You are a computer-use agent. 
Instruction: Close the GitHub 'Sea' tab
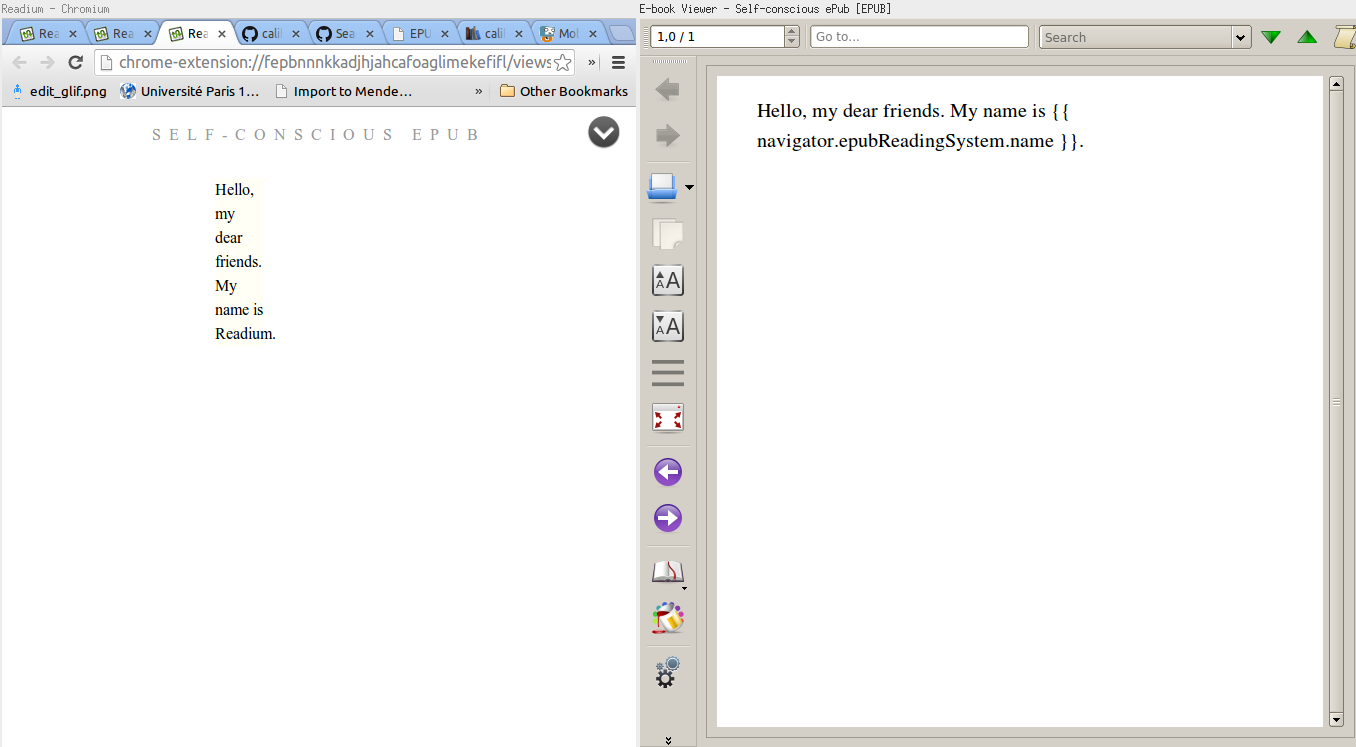pos(368,33)
